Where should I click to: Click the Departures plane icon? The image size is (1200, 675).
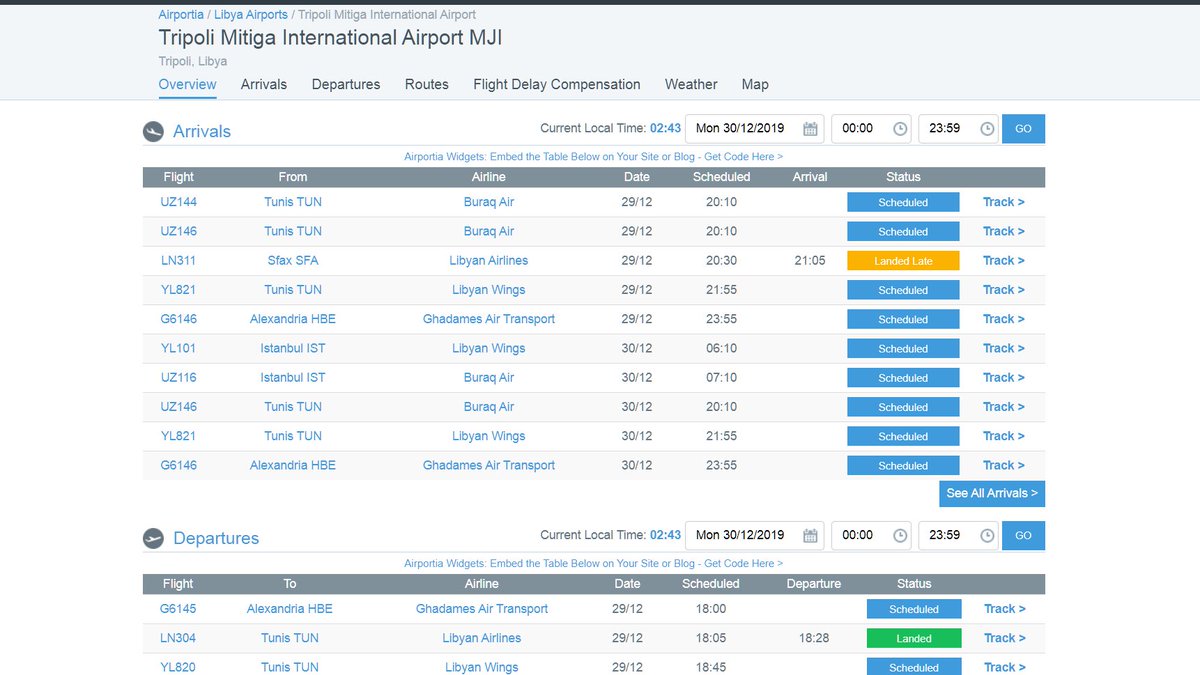pyautogui.click(x=153, y=538)
